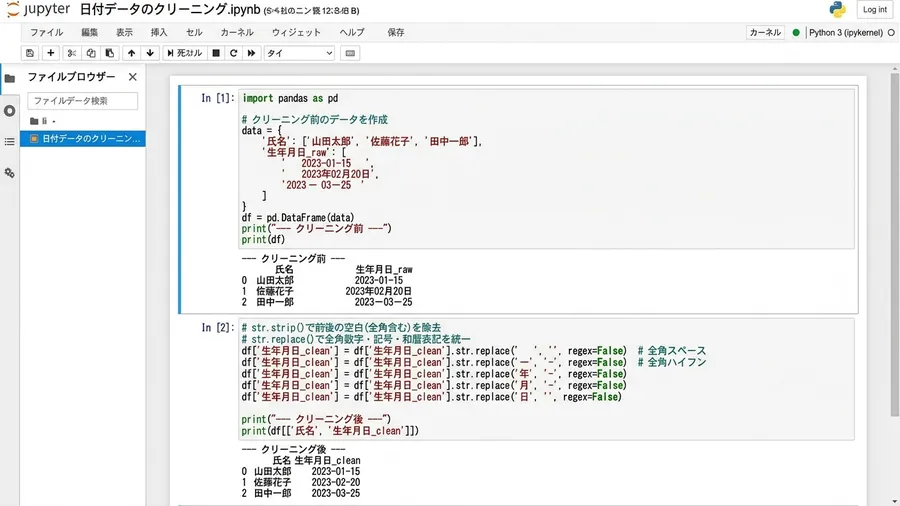Click the ファイルデータ検索 search field

point(83,100)
